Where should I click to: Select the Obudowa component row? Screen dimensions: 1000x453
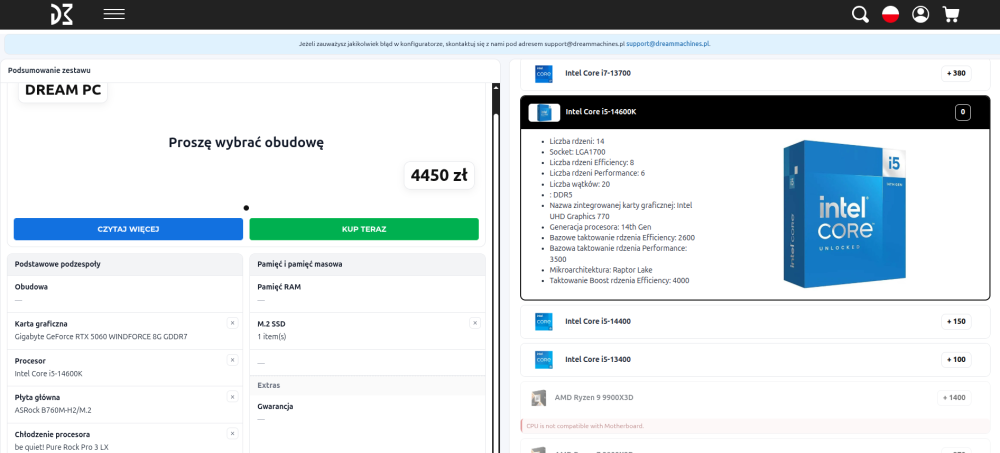tap(125, 293)
